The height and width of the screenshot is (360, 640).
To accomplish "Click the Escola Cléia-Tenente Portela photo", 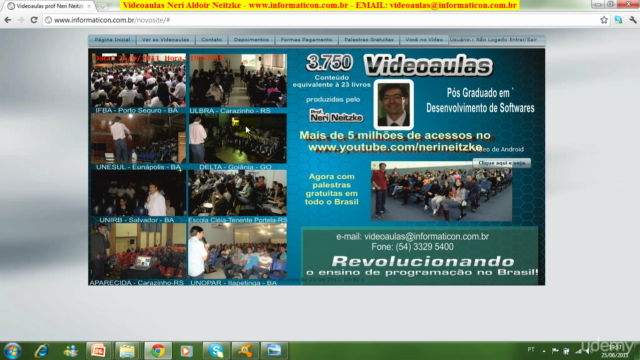I will coord(238,193).
